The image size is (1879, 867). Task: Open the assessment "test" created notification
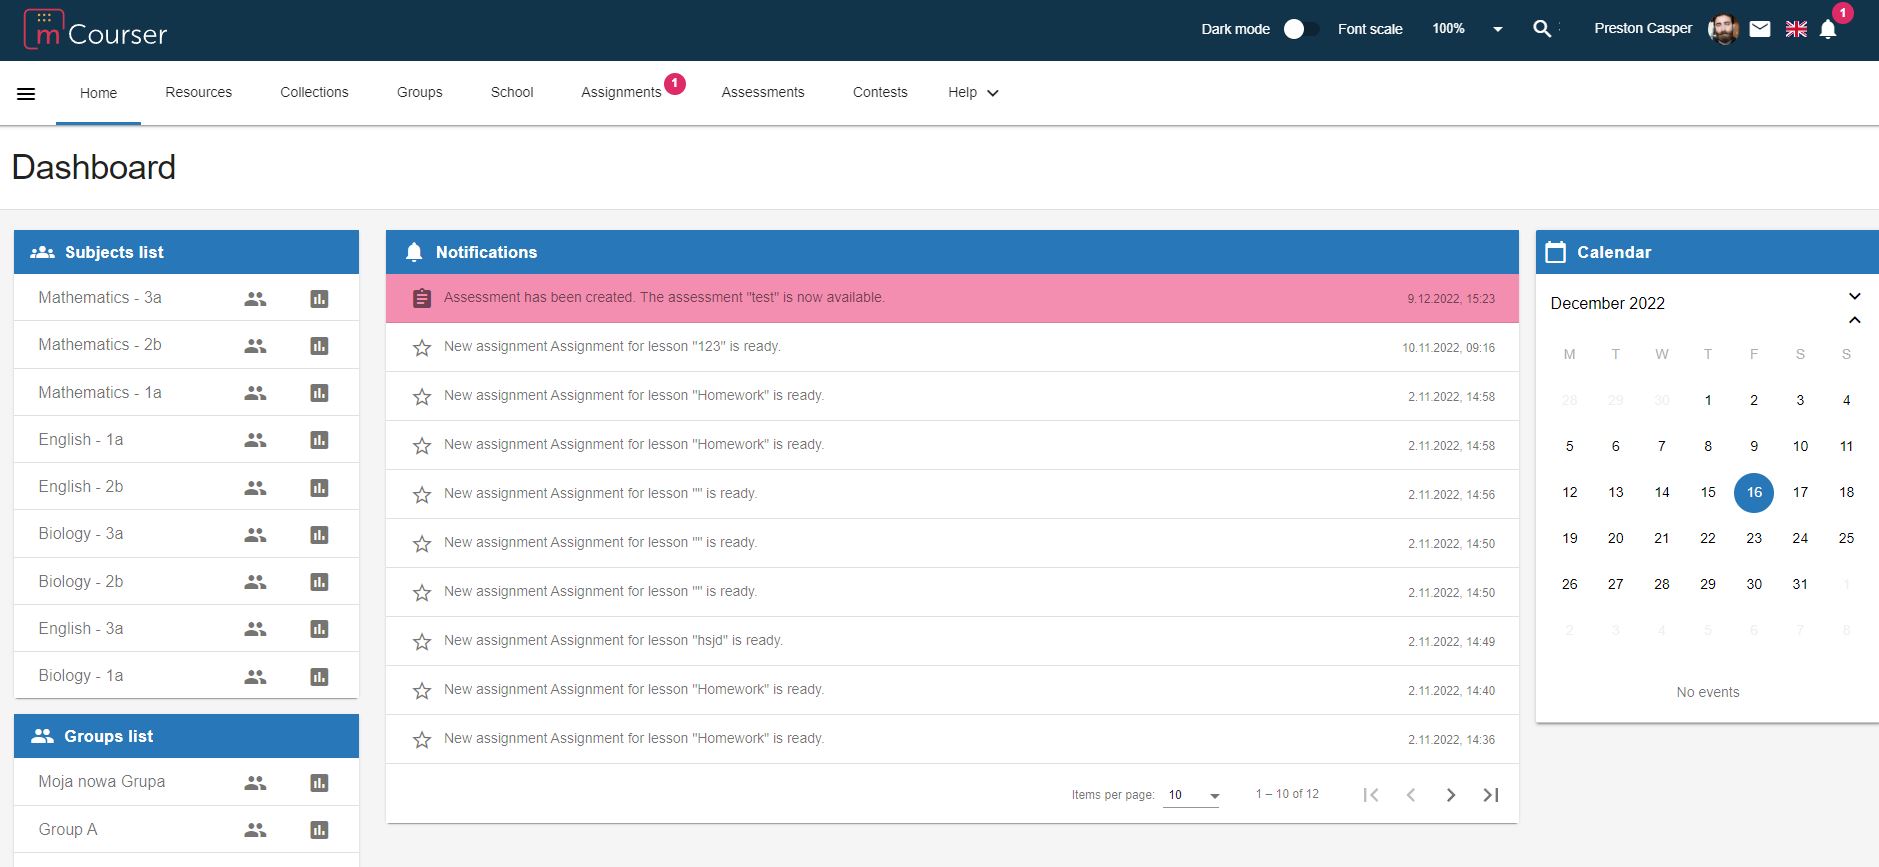[952, 298]
